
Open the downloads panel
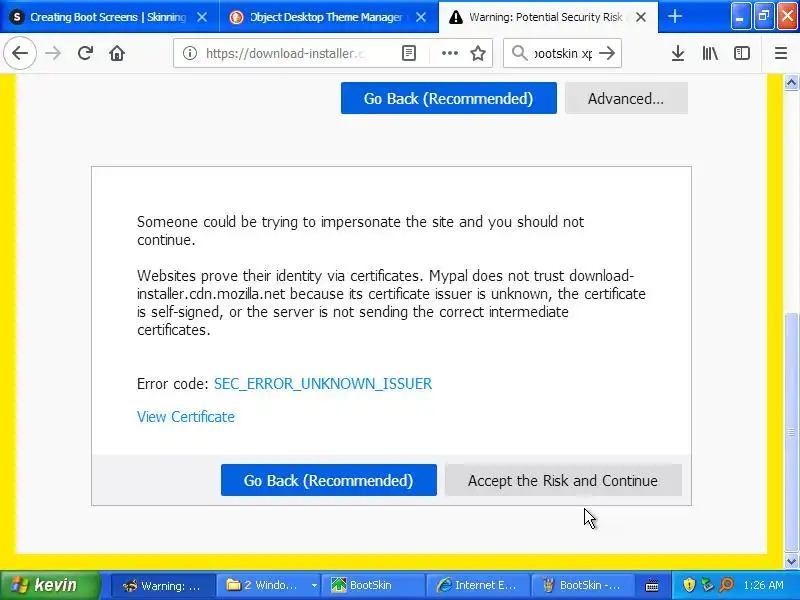point(678,53)
